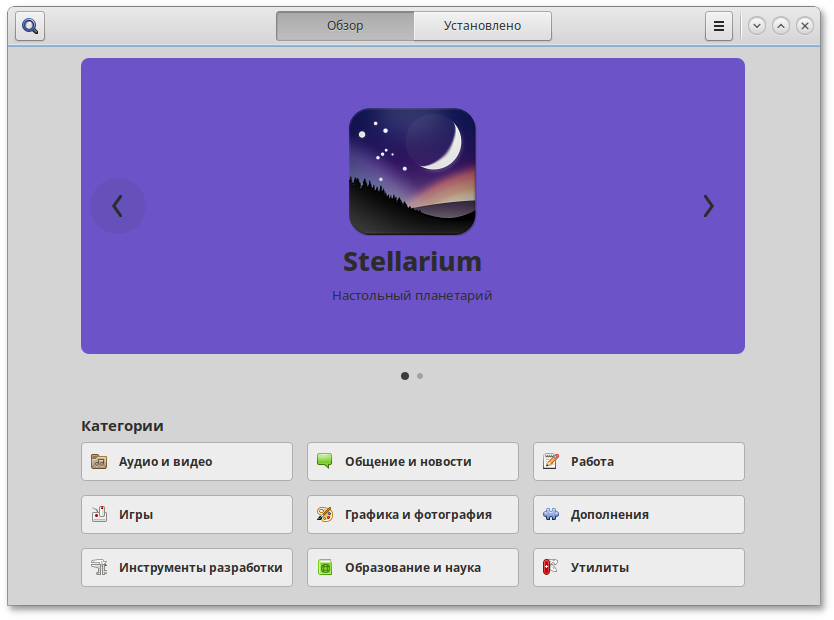Screen dimensions: 834x620
Task: Click the Work category icon
Action: (x=551, y=461)
